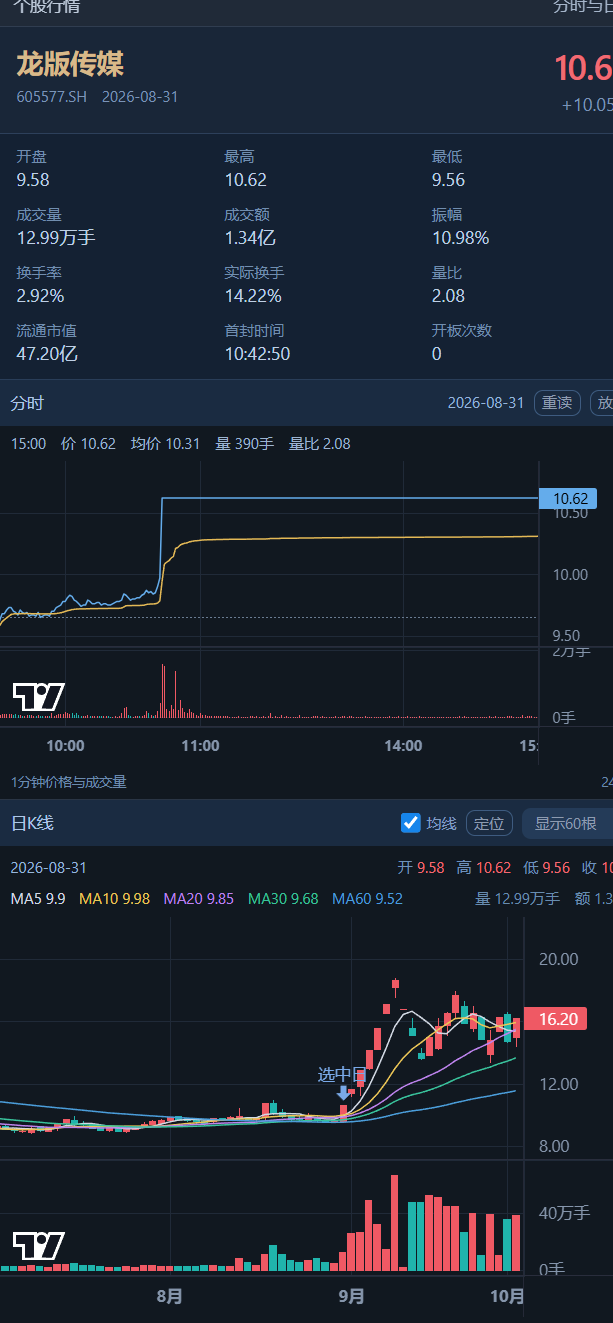Click the 14:00 label on intraday time axis

point(403,745)
